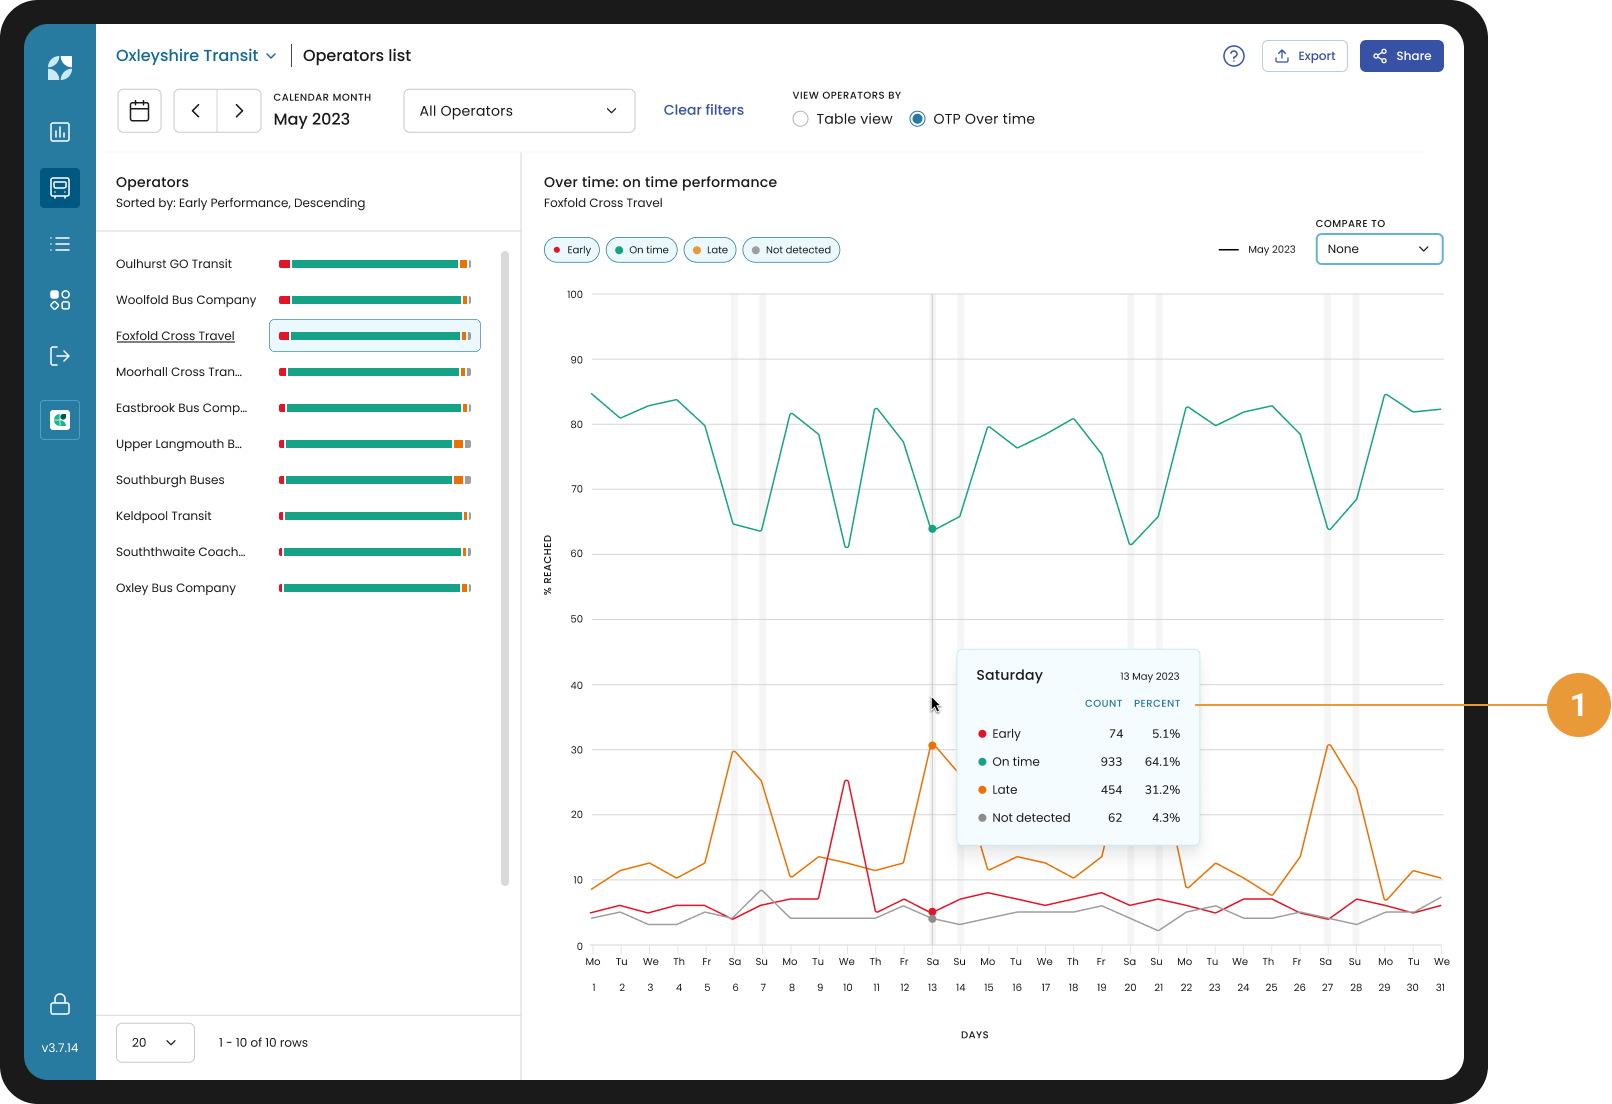
Task: Open the list view icon in sidebar
Action: (60, 244)
